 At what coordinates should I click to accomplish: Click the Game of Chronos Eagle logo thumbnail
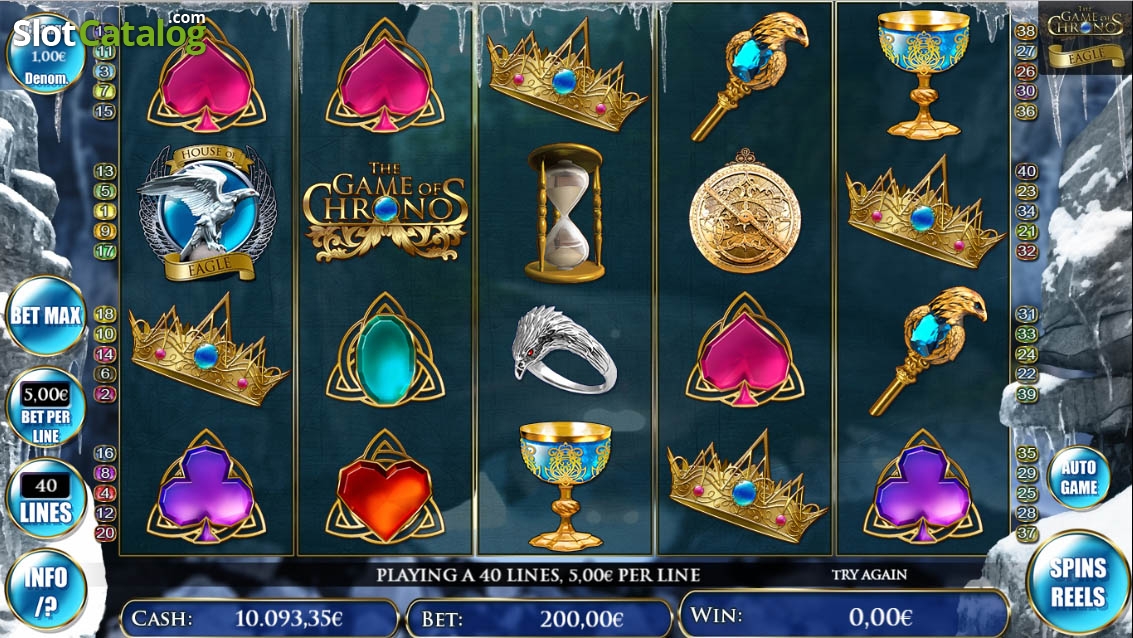tap(1085, 38)
